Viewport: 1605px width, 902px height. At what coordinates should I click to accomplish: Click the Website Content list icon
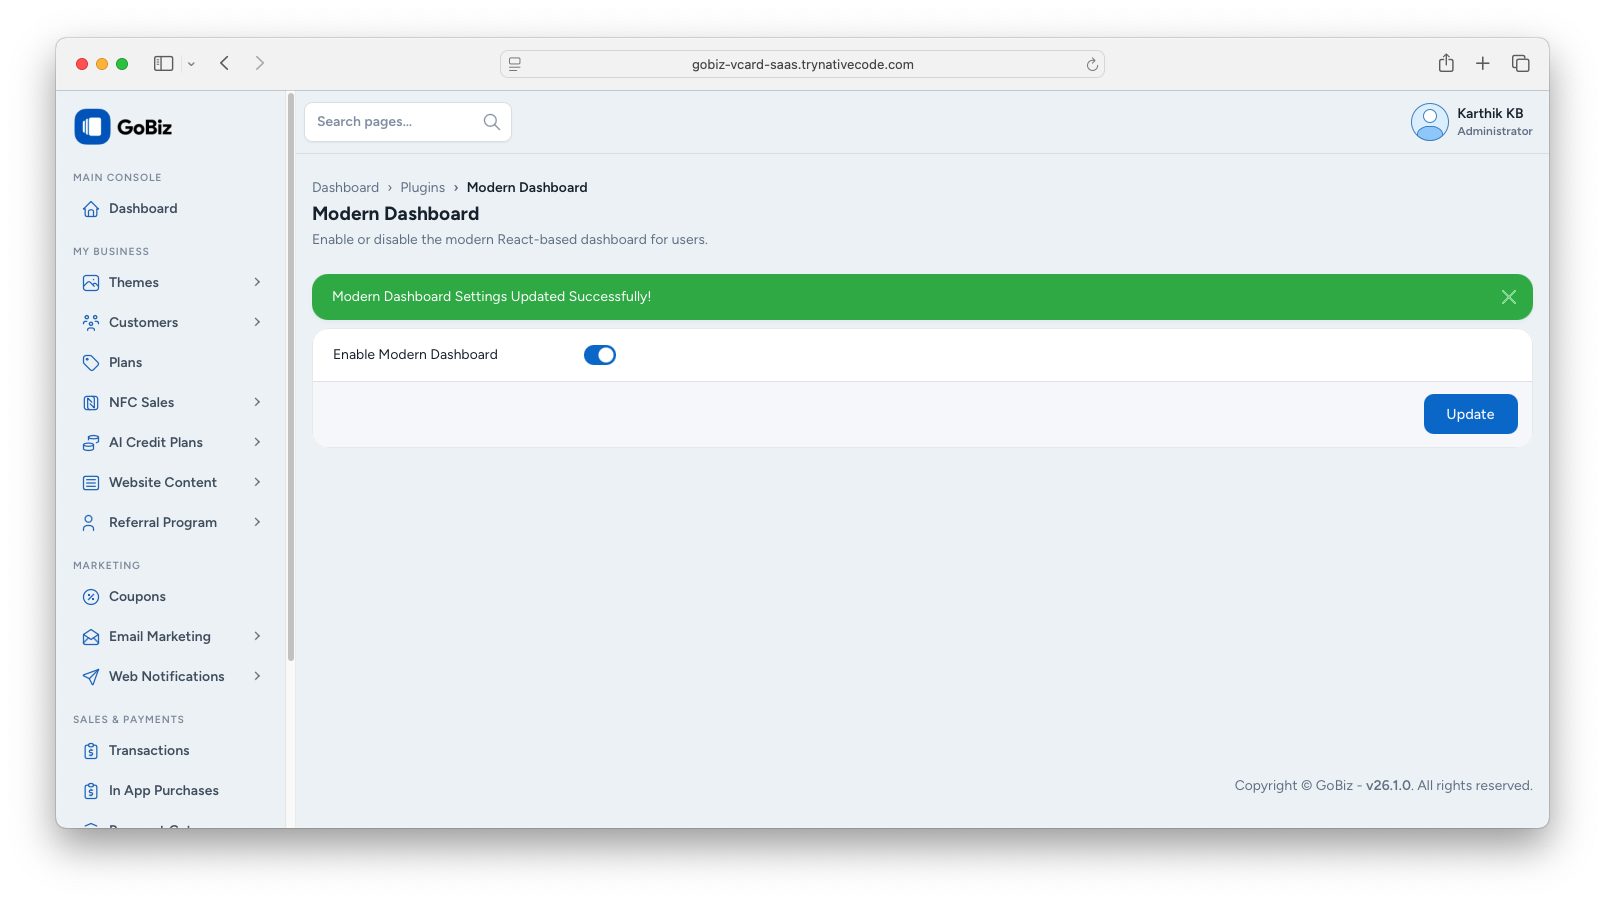[91, 483]
